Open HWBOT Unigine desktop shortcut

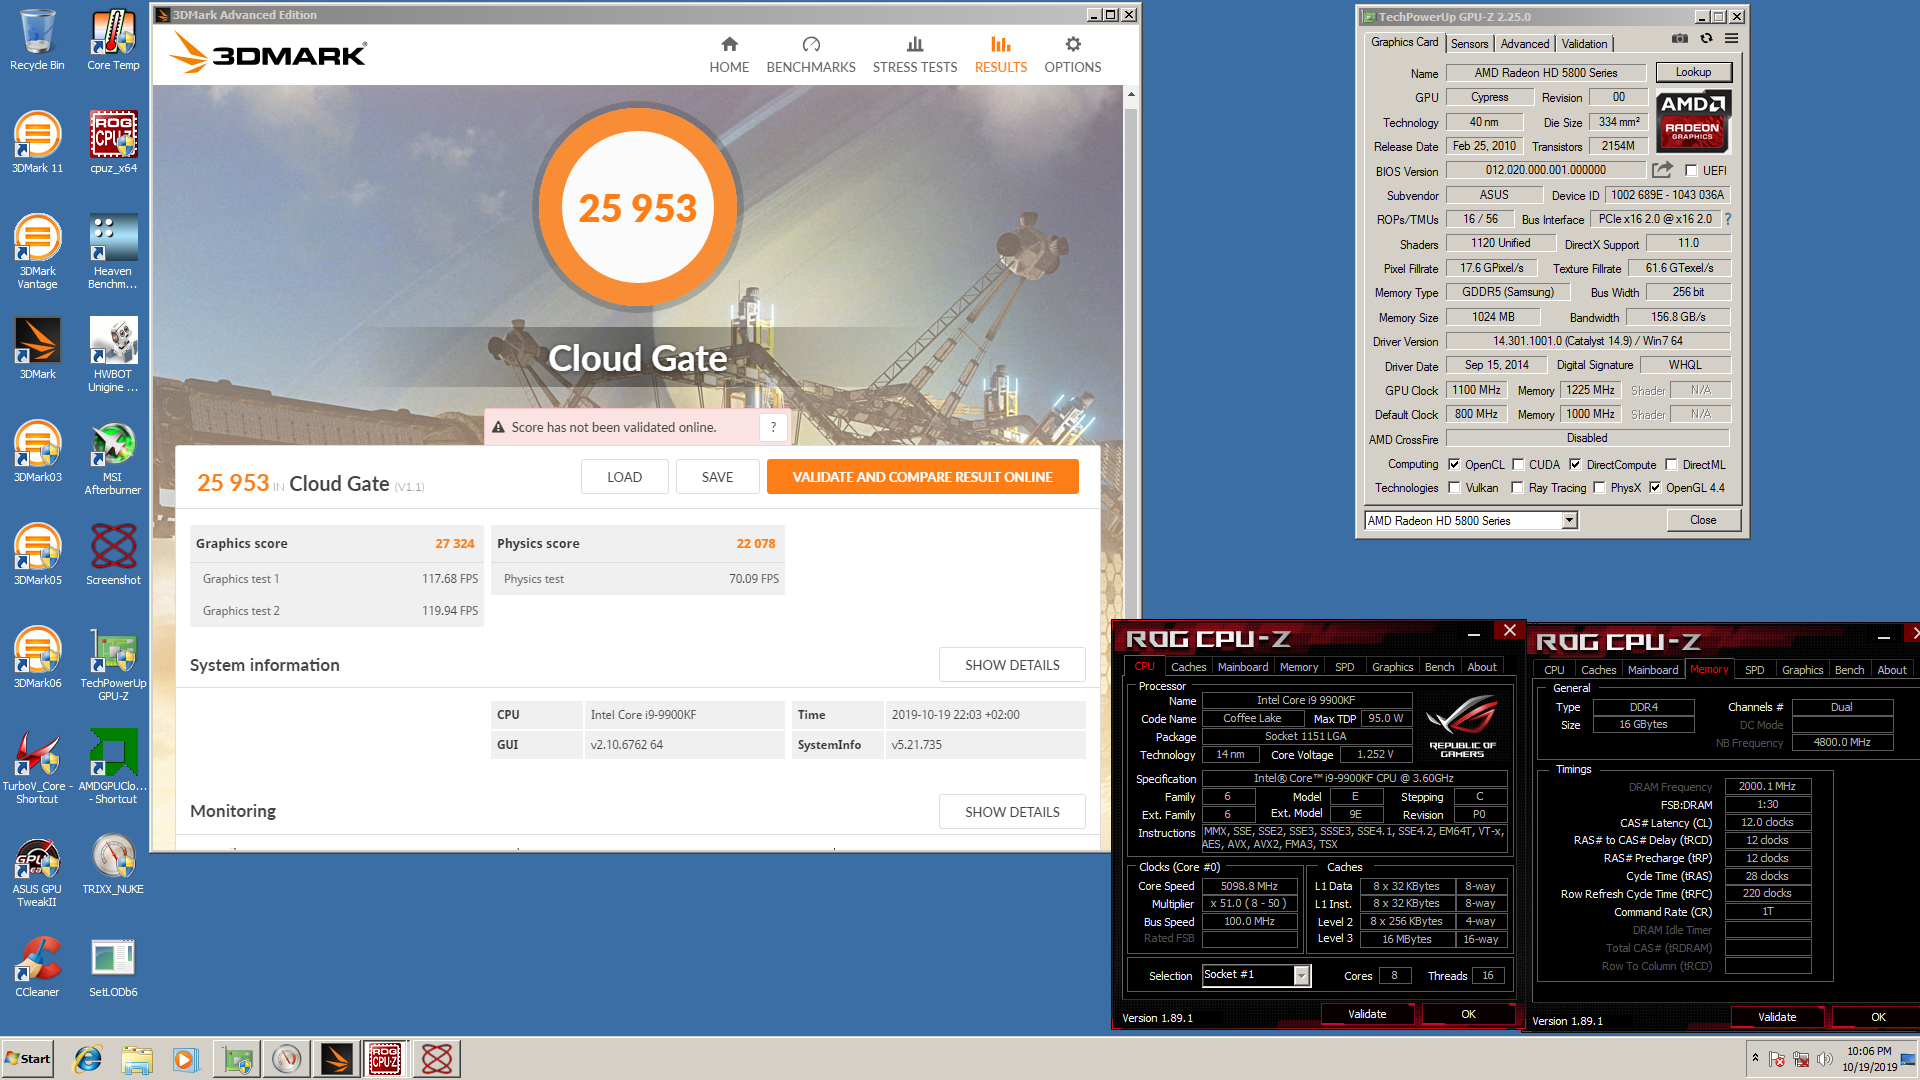coord(113,355)
